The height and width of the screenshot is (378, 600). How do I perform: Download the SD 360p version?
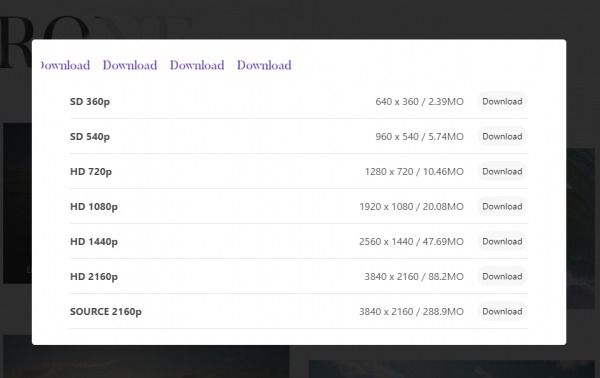[x=502, y=101]
